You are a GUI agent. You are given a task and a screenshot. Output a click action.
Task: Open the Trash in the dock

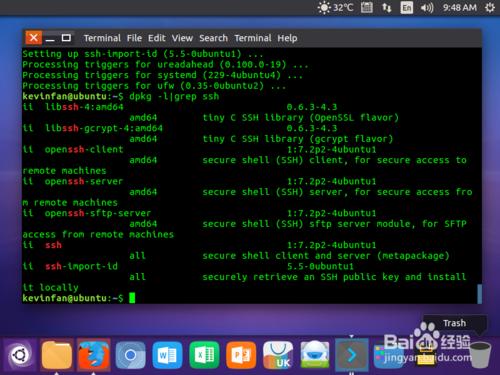(480, 355)
